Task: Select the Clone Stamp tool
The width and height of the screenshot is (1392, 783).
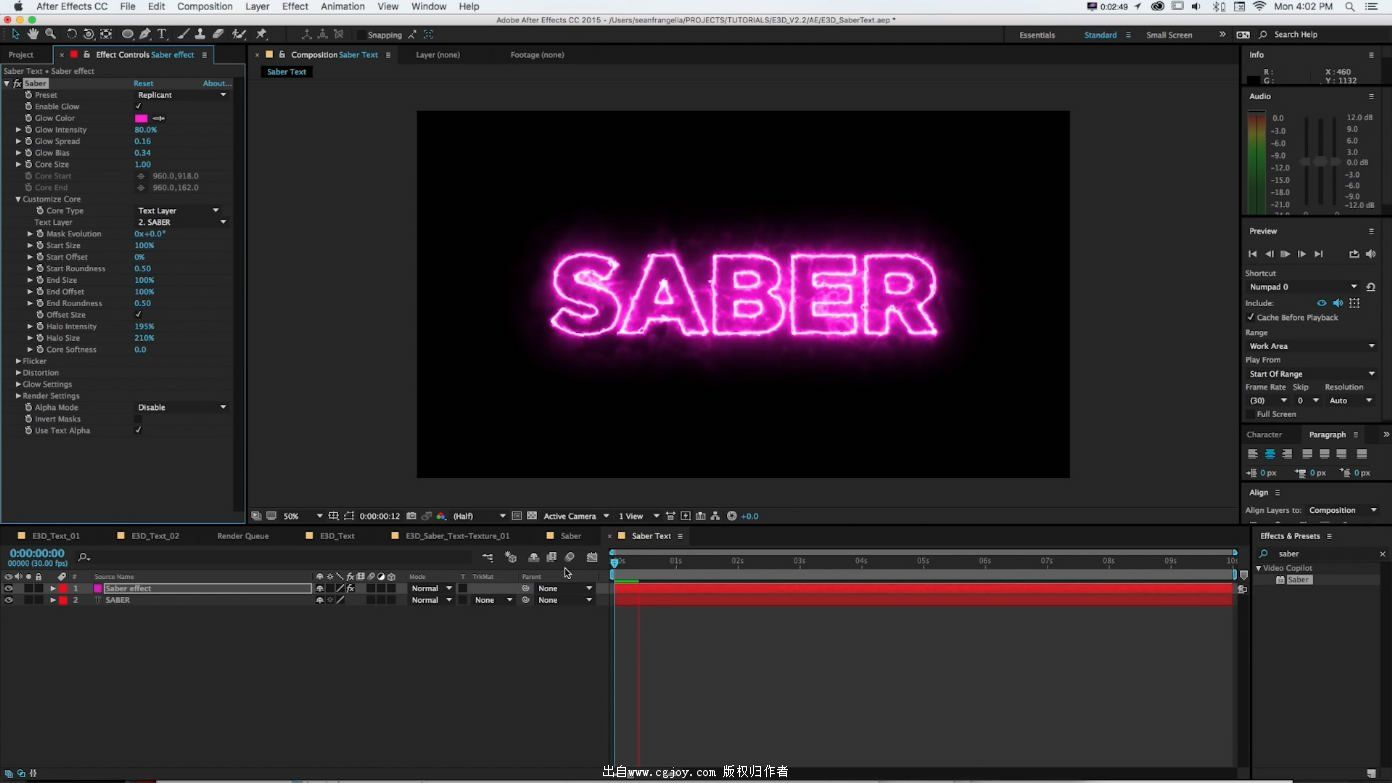Action: [x=200, y=34]
